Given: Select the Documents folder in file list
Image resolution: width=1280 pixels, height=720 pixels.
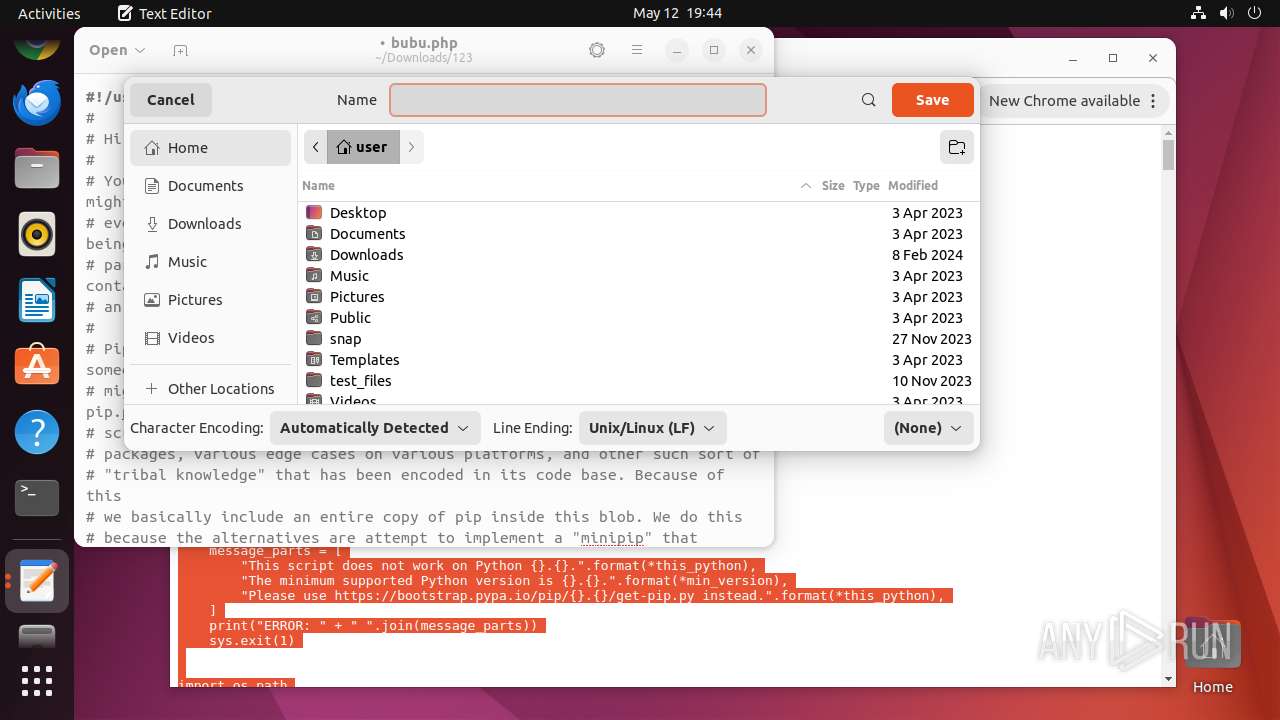Looking at the screenshot, I should coord(639,234).
